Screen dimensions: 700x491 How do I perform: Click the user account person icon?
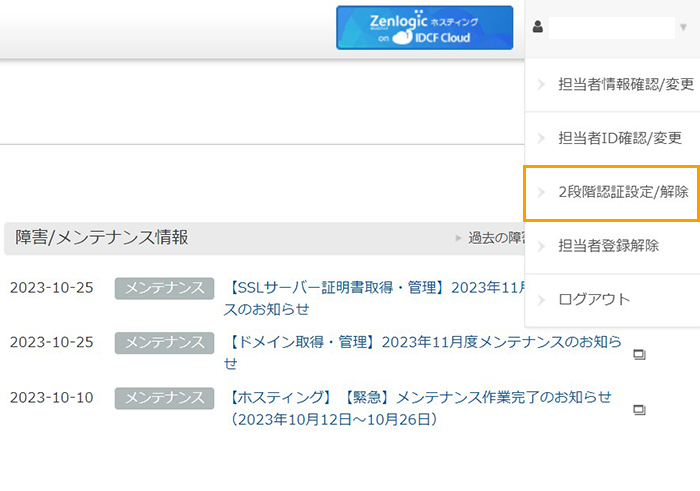tap(537, 28)
